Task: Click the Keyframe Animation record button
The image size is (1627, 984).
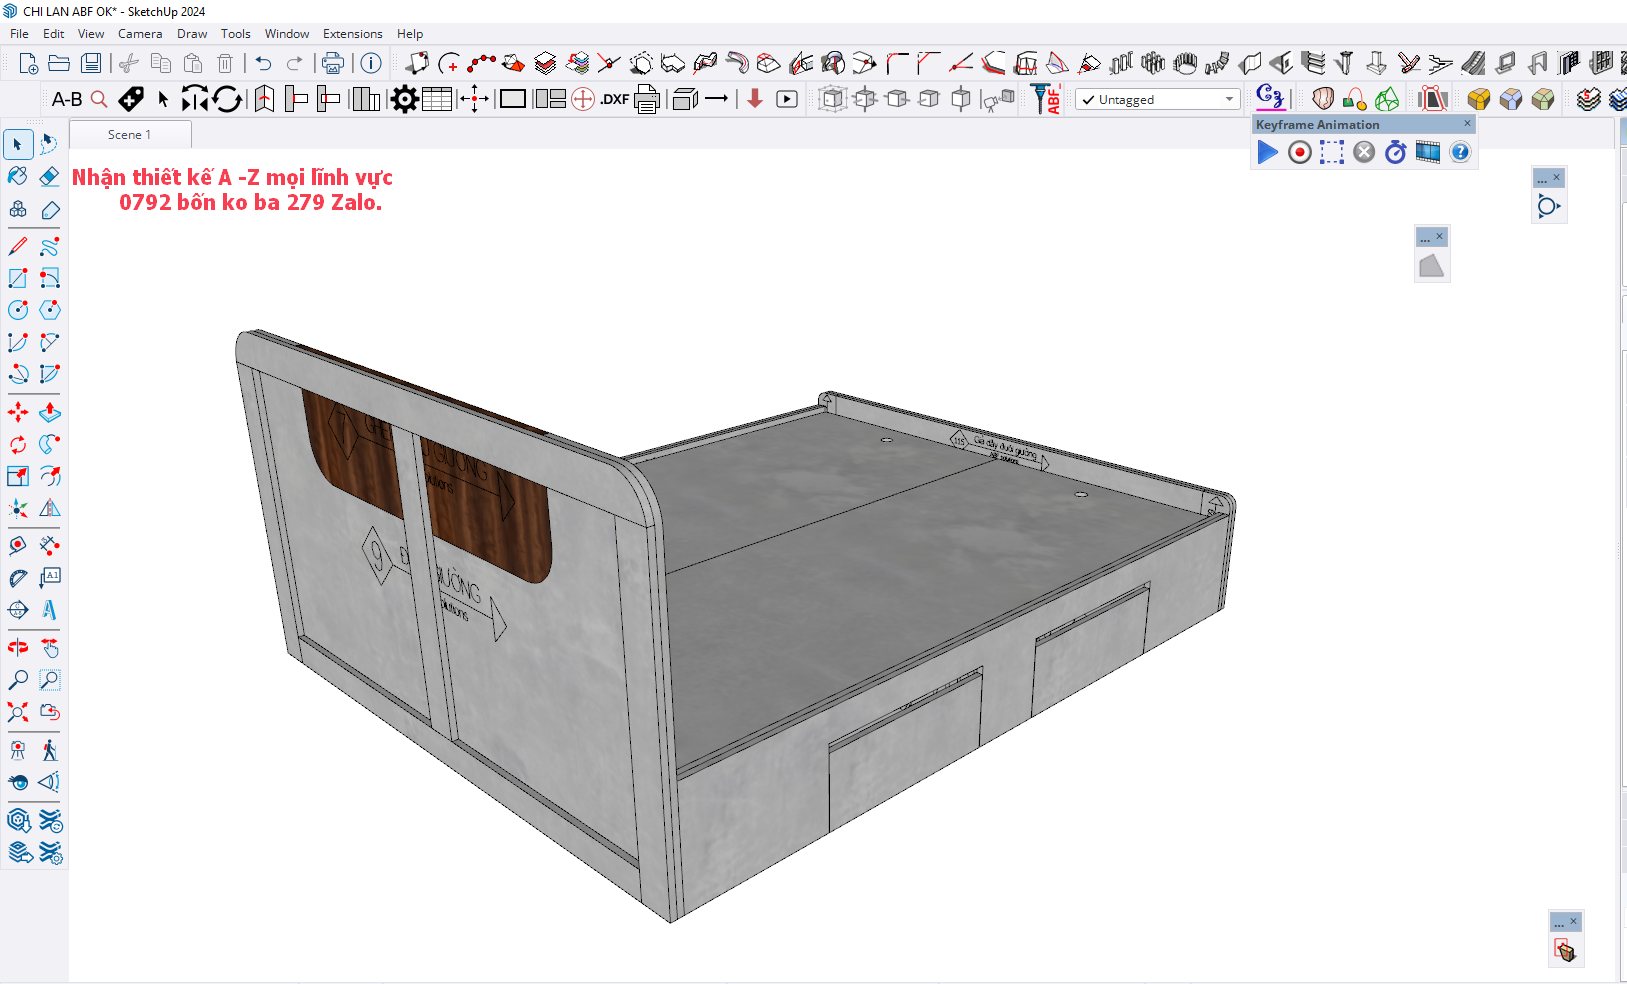Action: [x=1299, y=152]
